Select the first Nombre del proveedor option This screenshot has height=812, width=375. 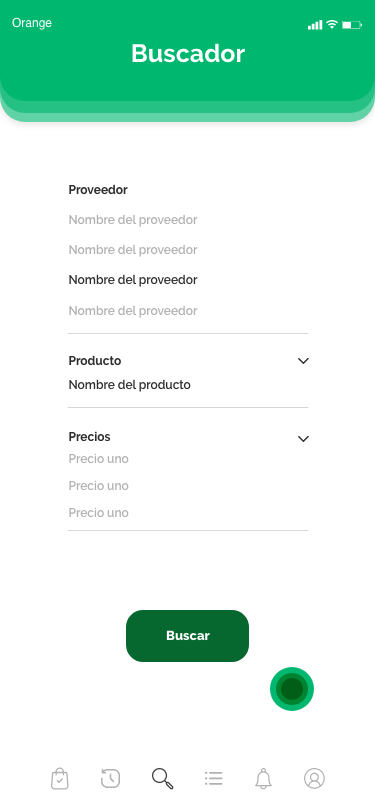click(133, 220)
